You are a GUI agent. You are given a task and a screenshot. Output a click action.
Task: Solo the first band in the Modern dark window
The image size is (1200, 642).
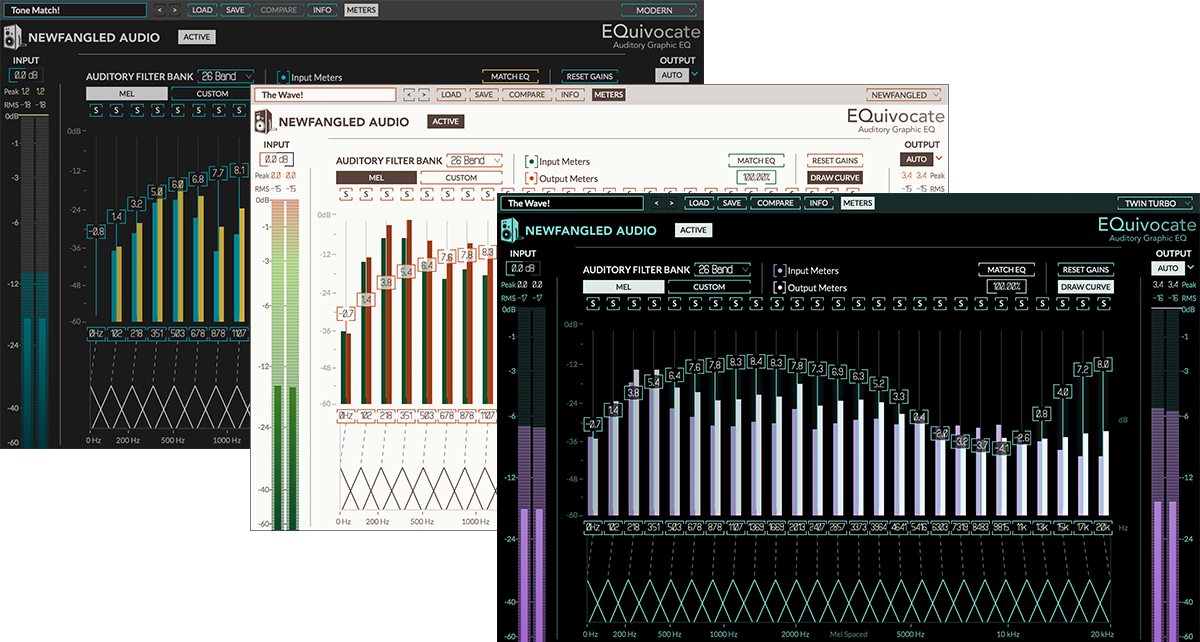[94, 111]
